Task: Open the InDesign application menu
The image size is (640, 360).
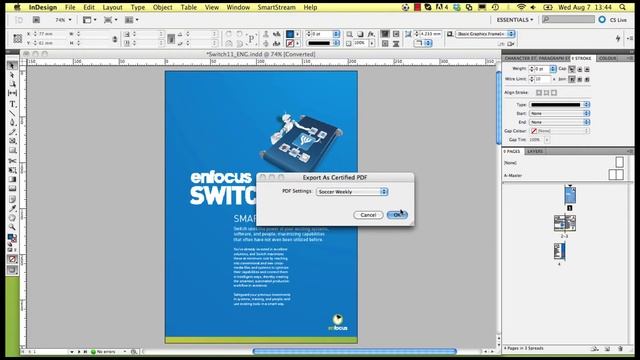Action: tap(43, 7)
